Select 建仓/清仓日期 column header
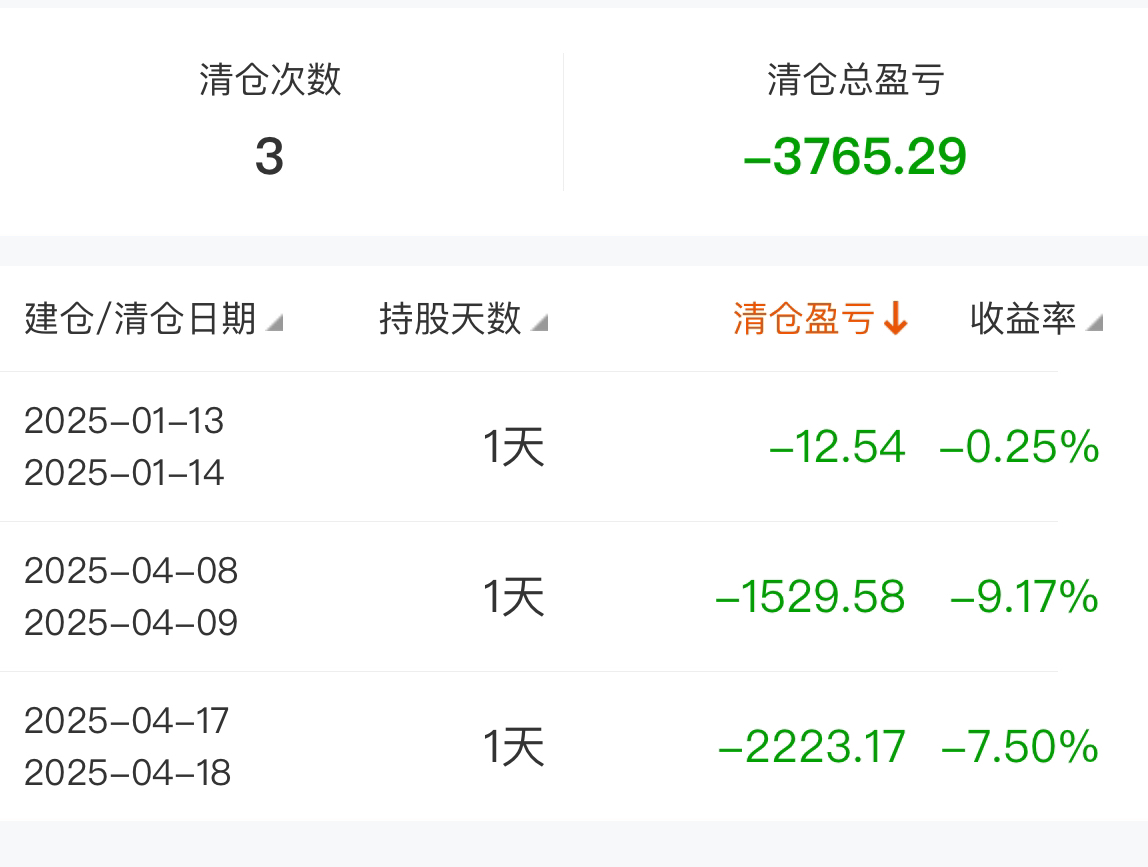This screenshot has height=867, width=1148. [141, 319]
